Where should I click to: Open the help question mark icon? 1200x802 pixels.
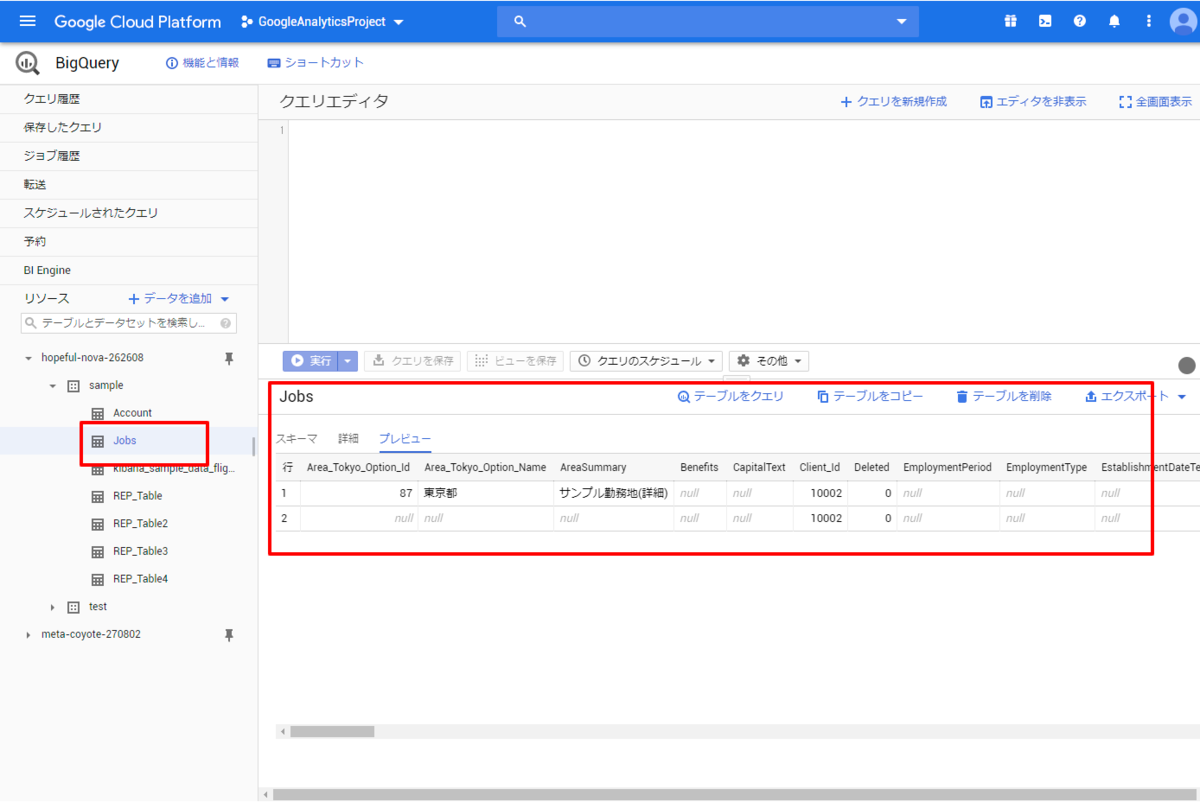coord(1080,21)
